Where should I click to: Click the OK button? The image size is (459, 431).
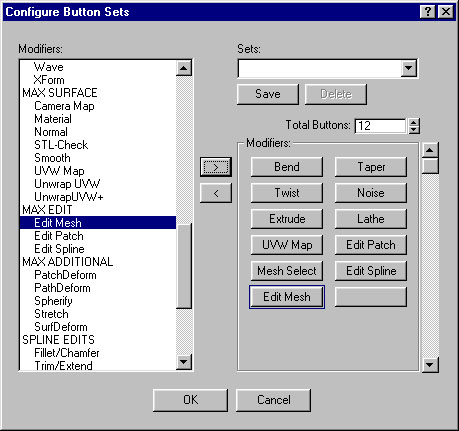(x=190, y=400)
